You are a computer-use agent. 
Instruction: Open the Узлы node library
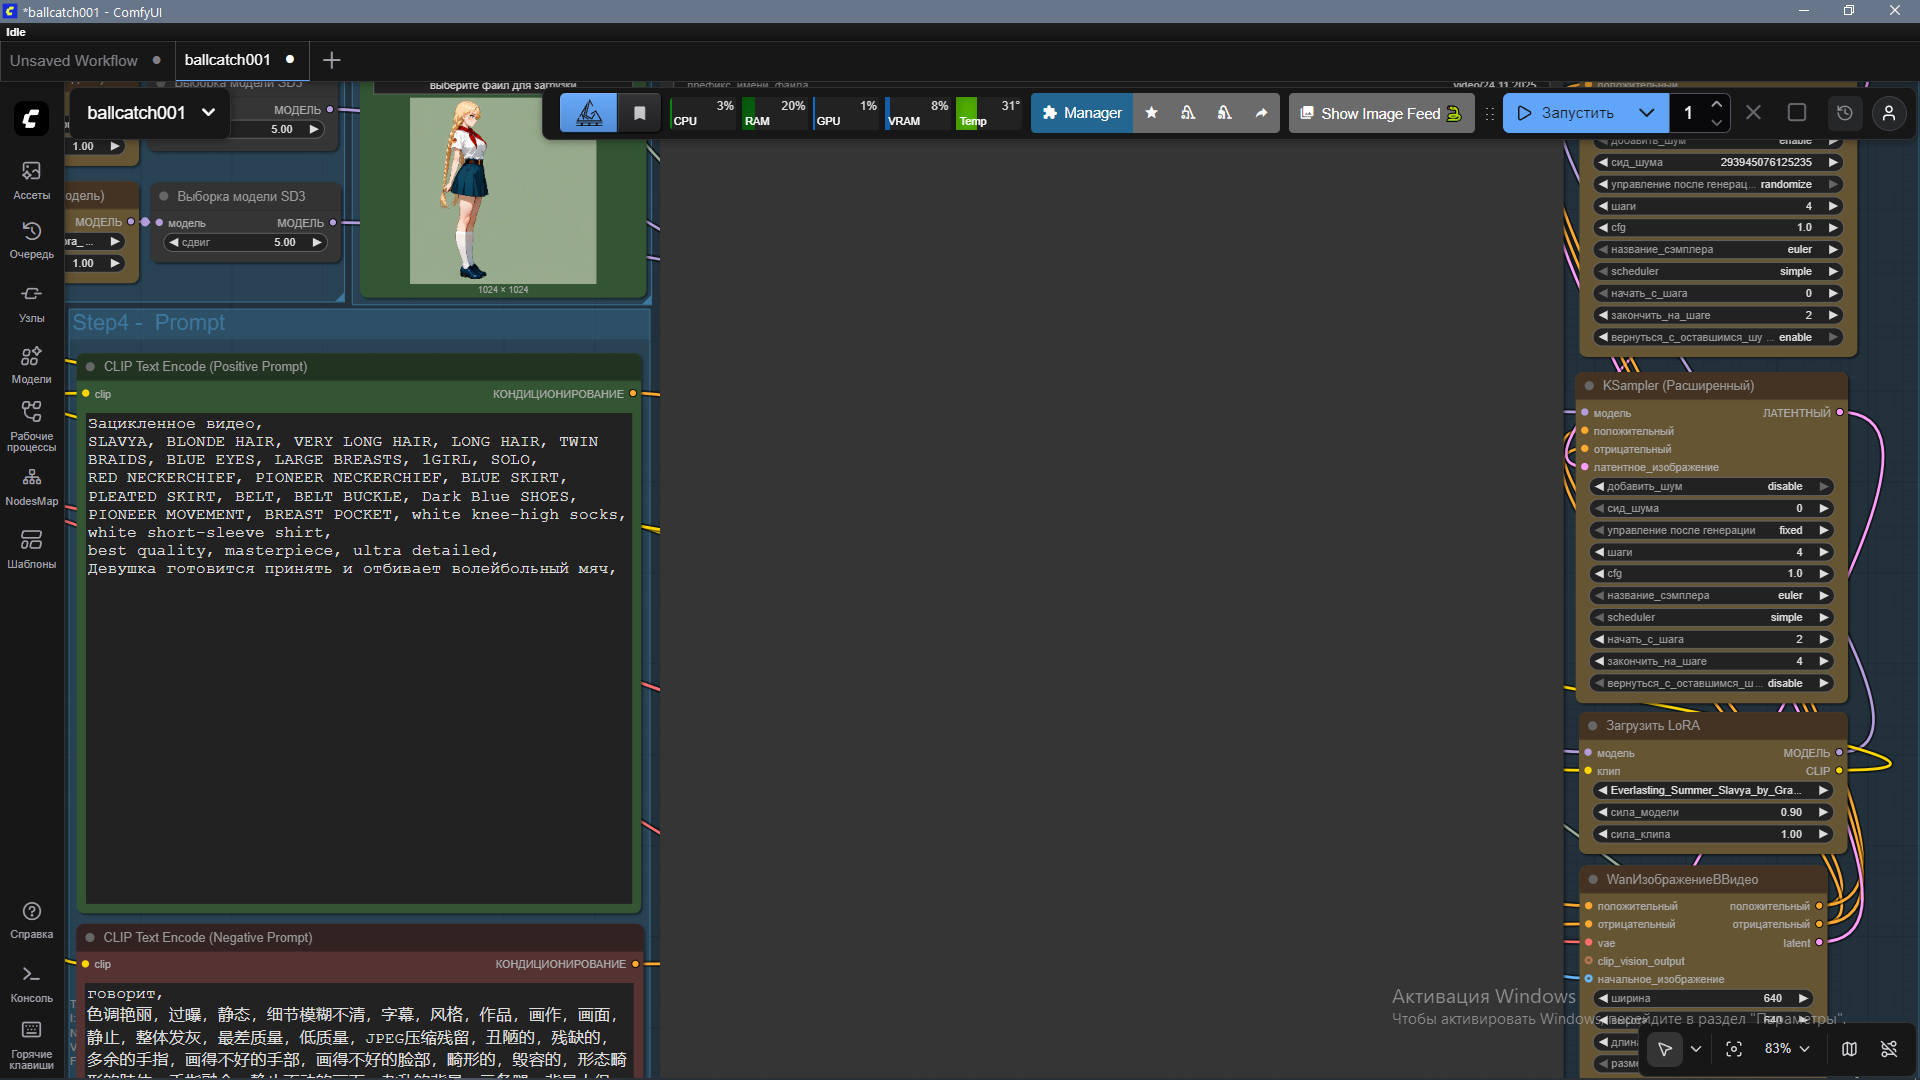coord(31,302)
